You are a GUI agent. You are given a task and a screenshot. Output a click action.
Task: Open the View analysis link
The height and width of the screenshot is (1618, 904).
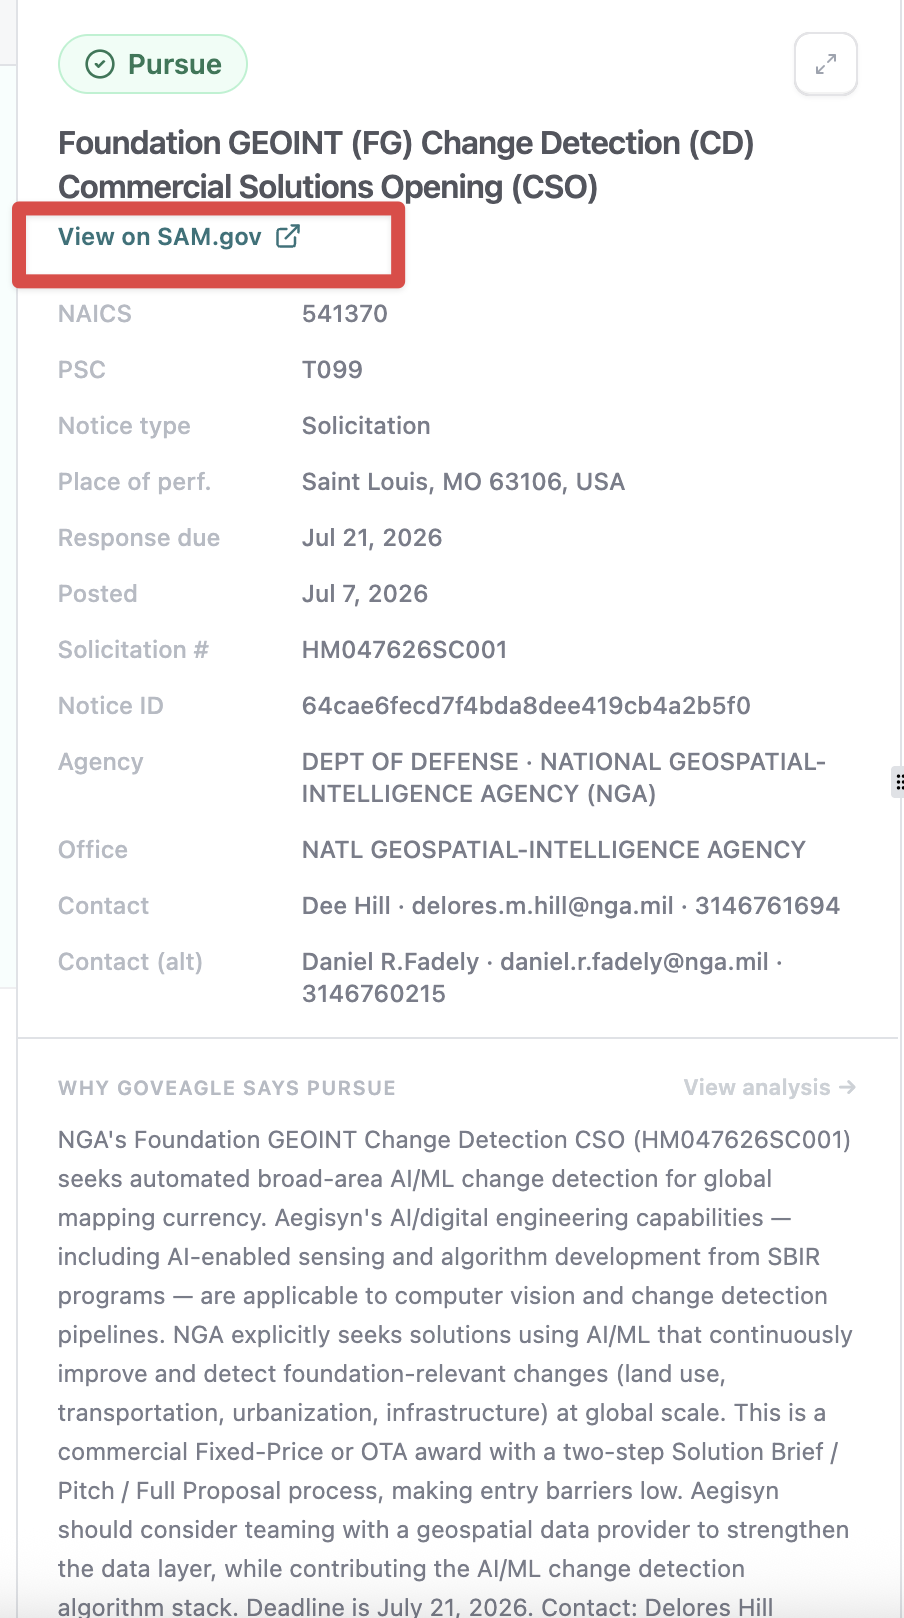click(770, 1087)
